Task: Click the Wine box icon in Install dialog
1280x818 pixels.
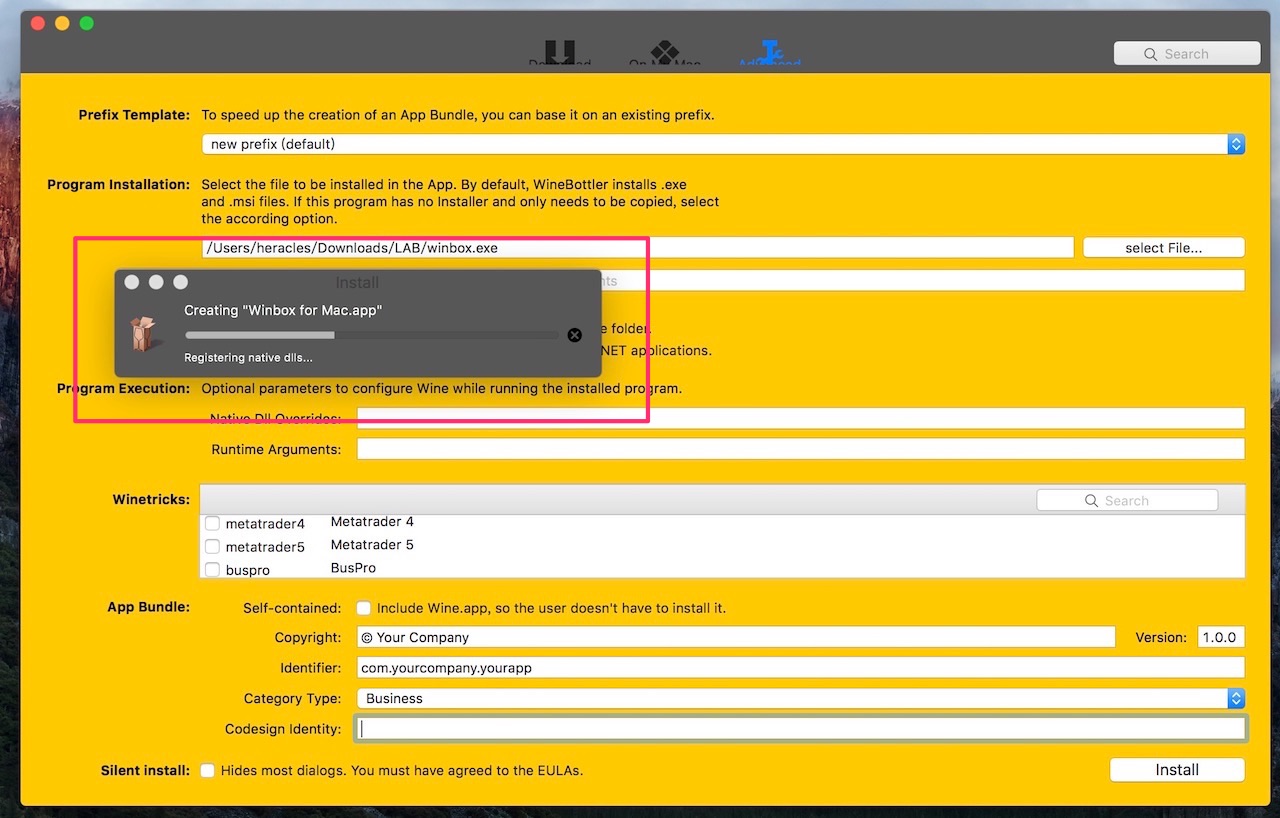Action: (145, 333)
